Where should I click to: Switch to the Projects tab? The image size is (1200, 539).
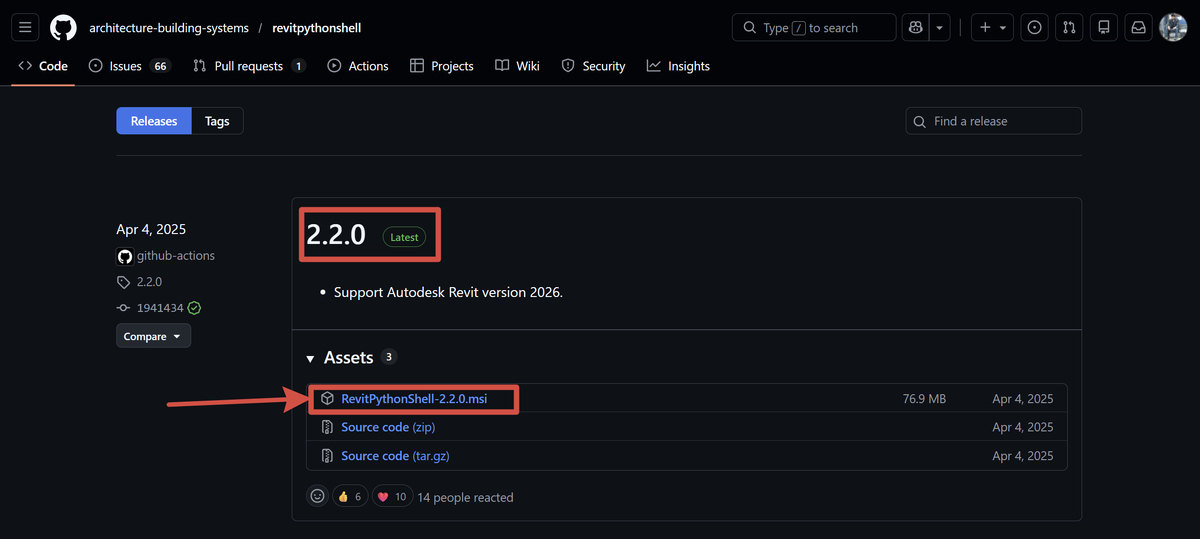tap(442, 66)
